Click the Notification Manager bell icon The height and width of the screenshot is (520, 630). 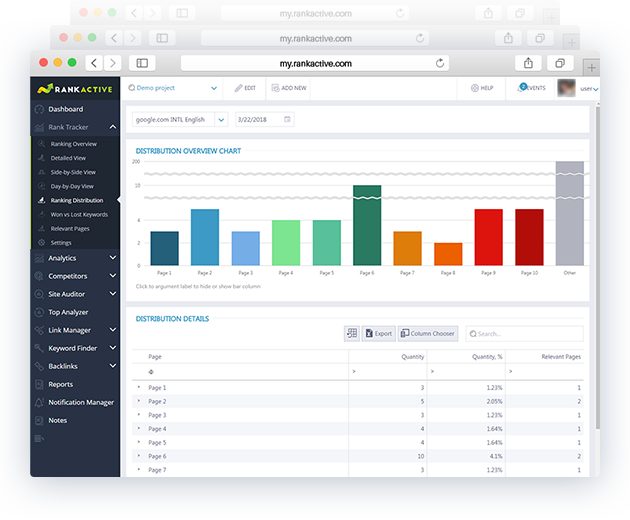point(39,402)
